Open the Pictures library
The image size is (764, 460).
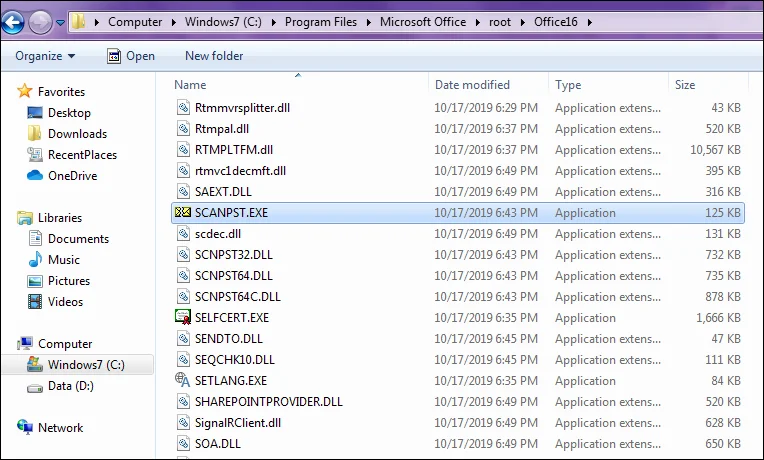[x=69, y=281]
